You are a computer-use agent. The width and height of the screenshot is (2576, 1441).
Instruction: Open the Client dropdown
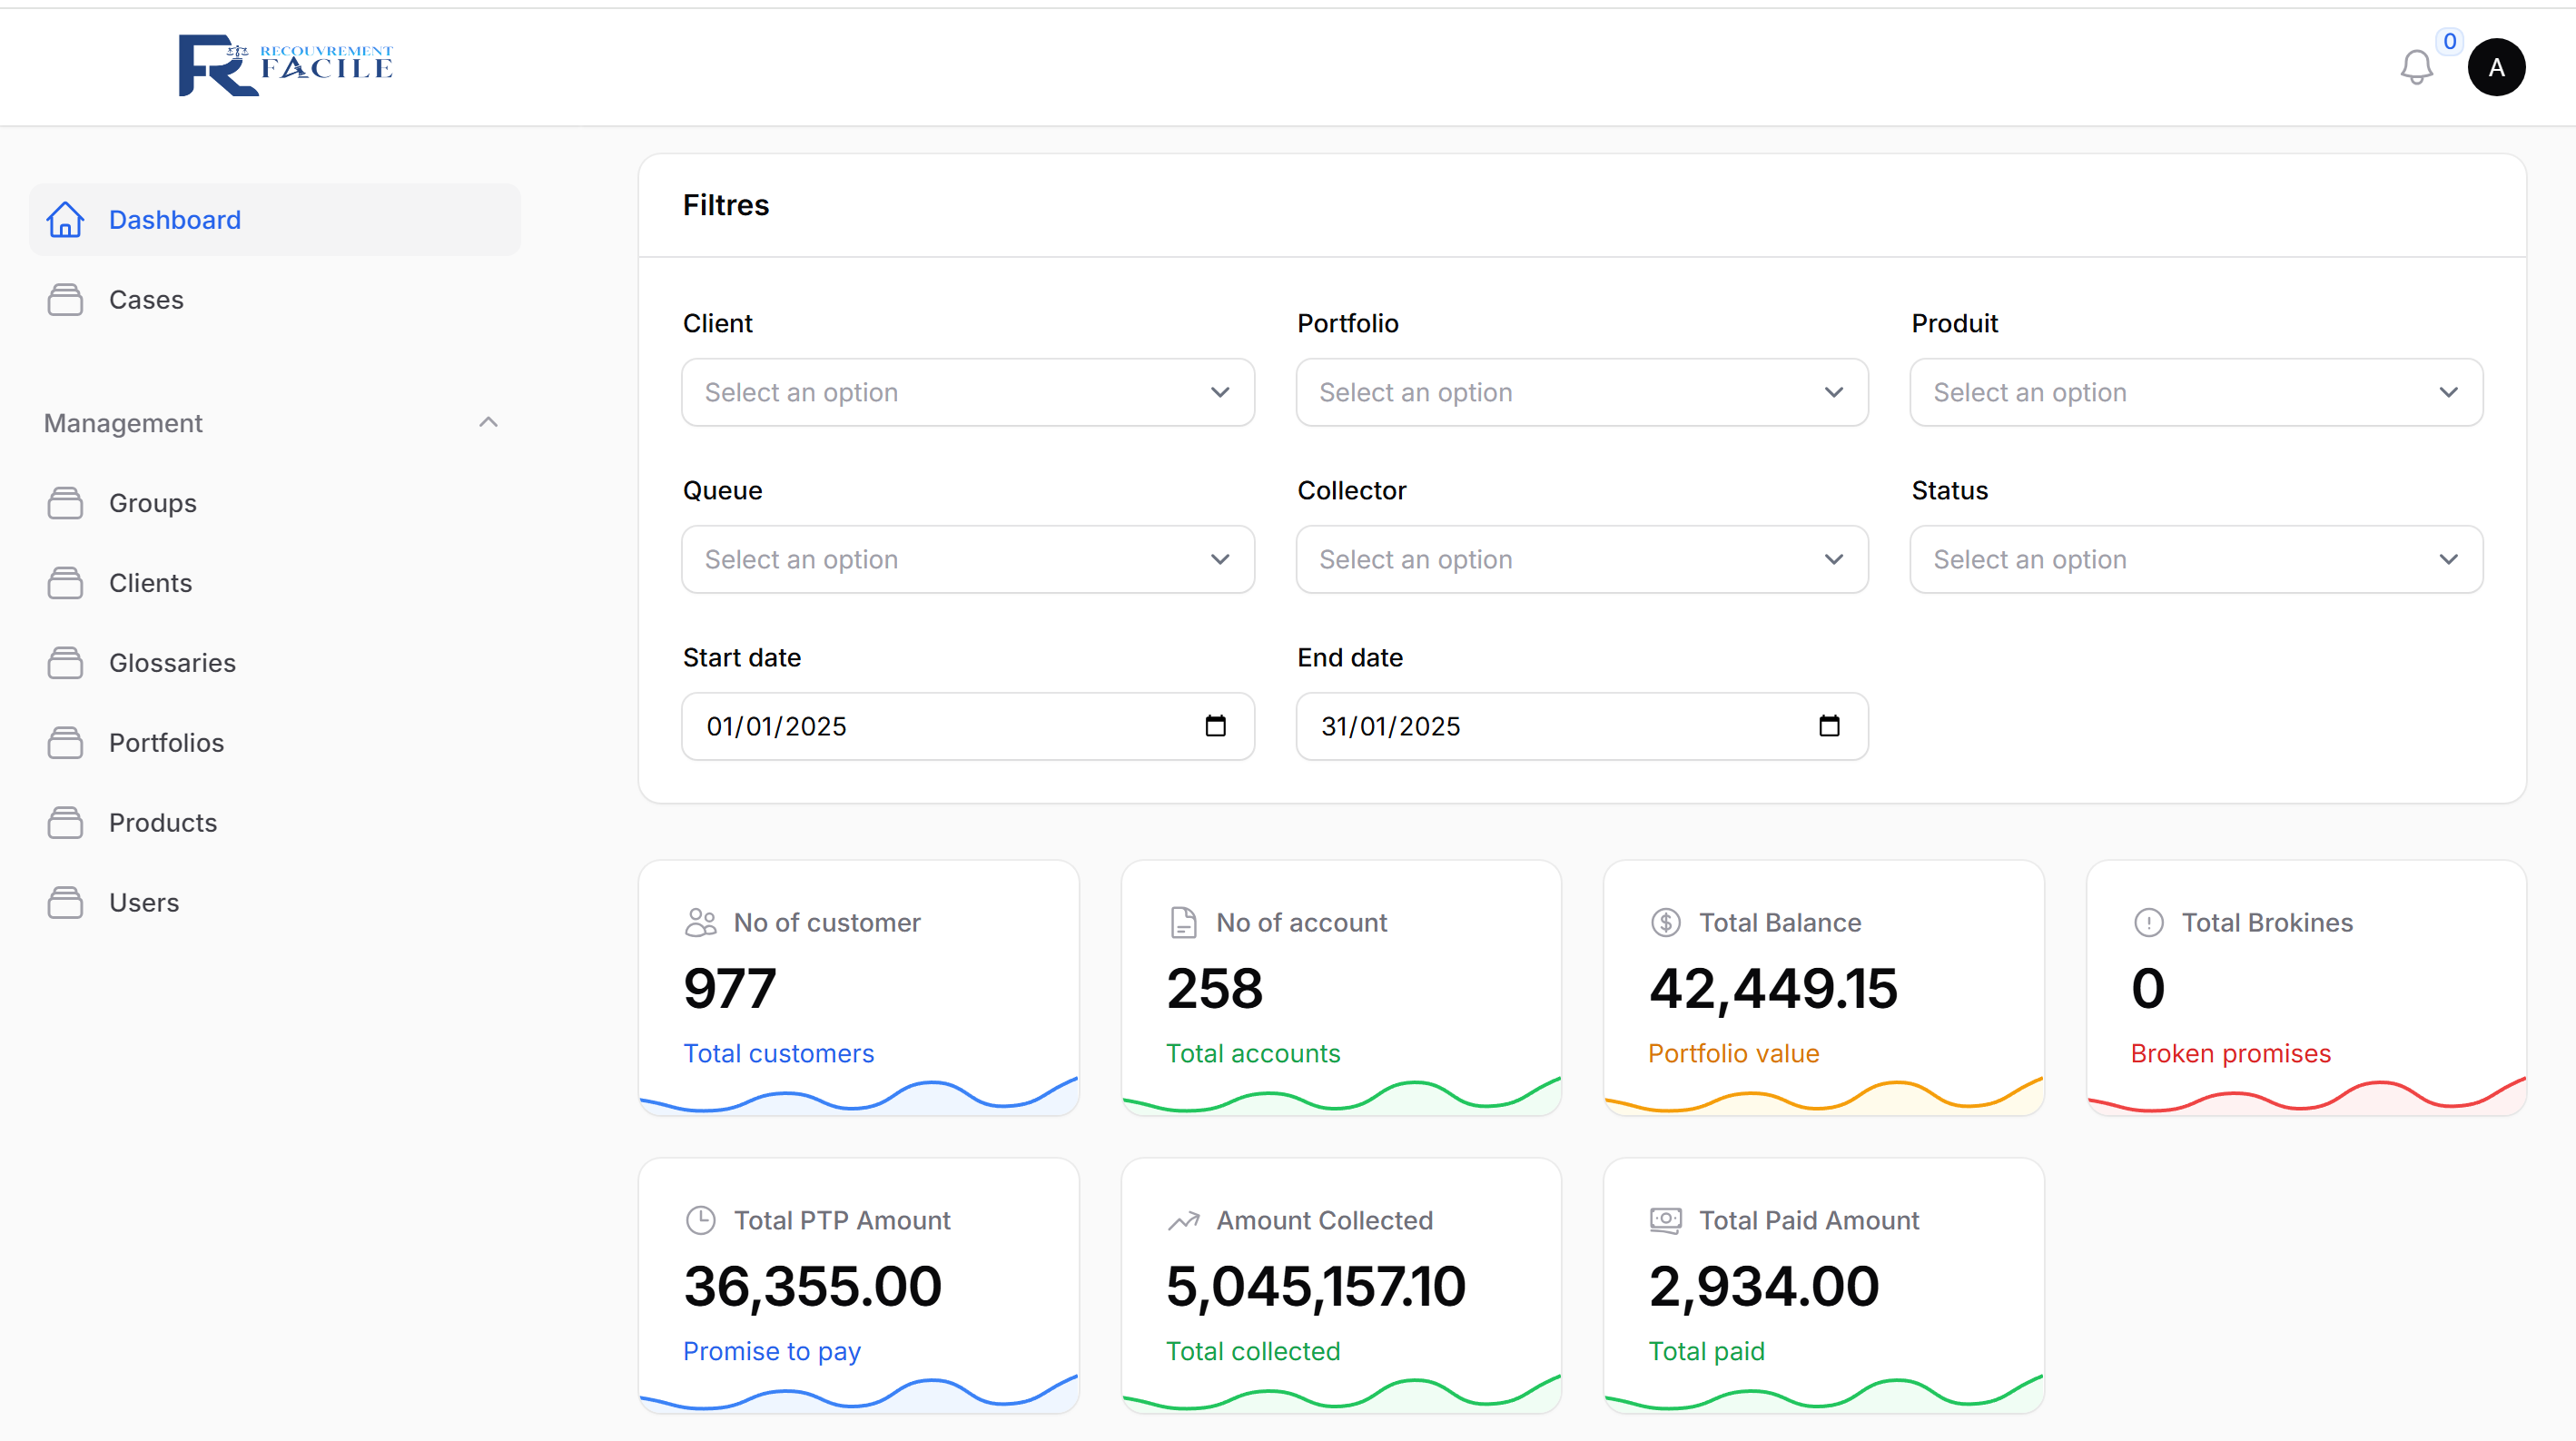click(x=967, y=392)
